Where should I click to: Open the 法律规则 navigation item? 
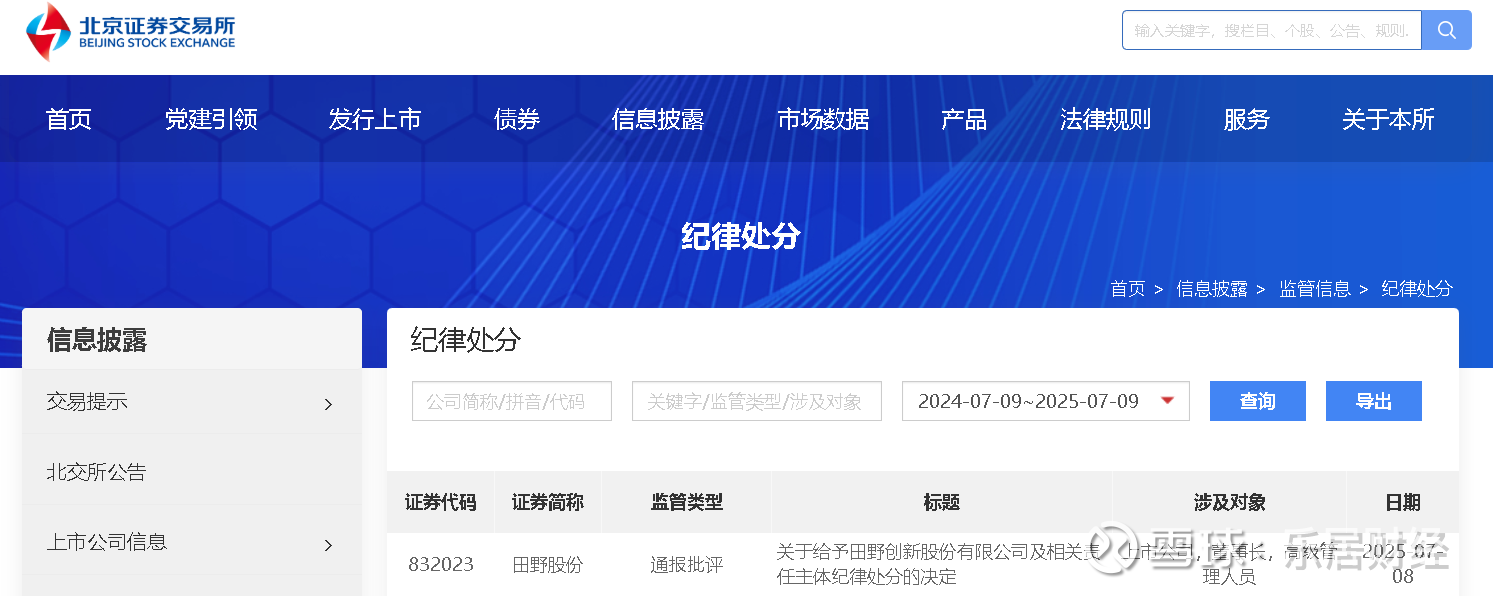tap(1106, 120)
